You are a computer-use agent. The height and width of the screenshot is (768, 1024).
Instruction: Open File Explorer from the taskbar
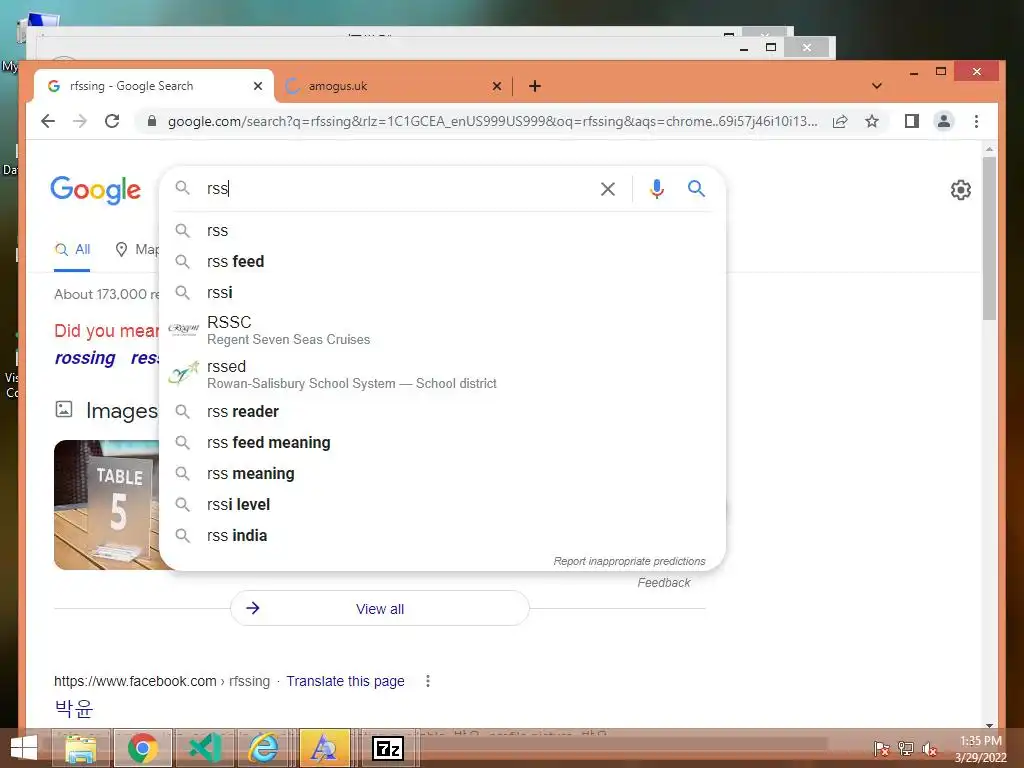point(81,748)
